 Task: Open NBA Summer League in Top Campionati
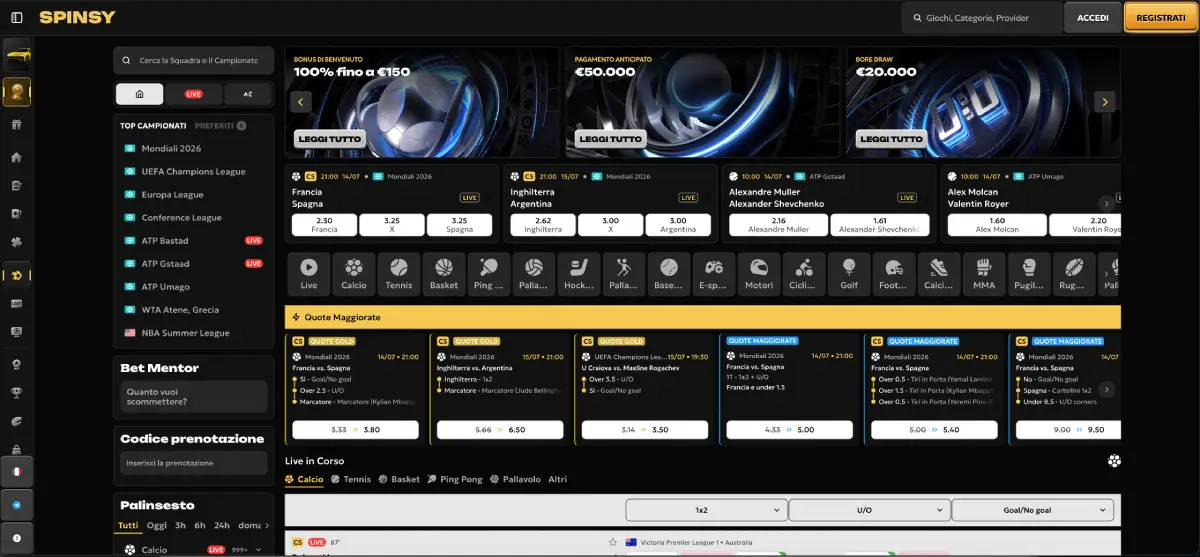tap(185, 333)
